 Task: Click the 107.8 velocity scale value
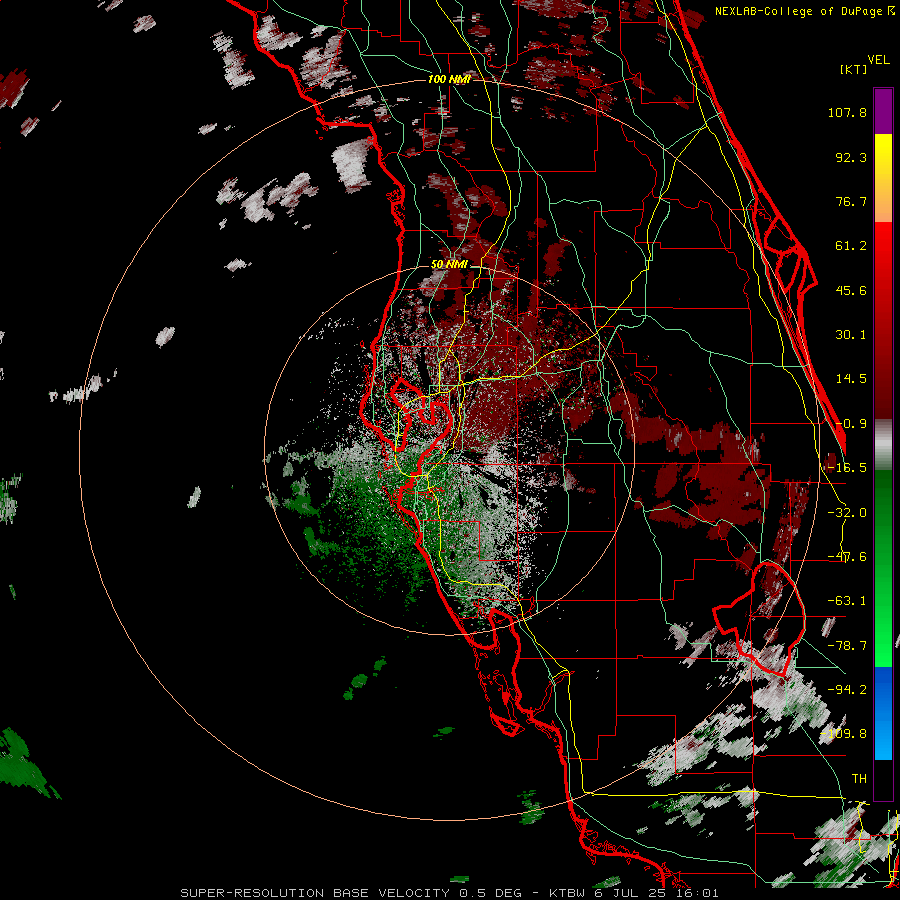[847, 112]
